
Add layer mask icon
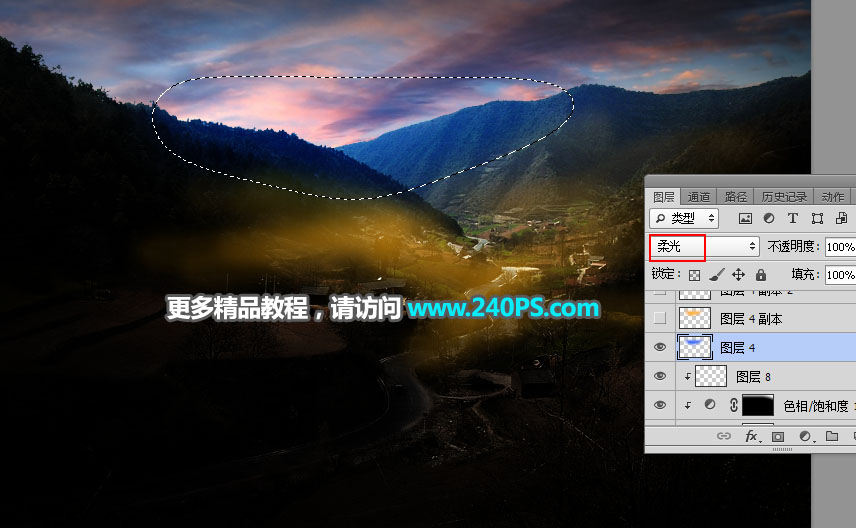click(x=778, y=436)
